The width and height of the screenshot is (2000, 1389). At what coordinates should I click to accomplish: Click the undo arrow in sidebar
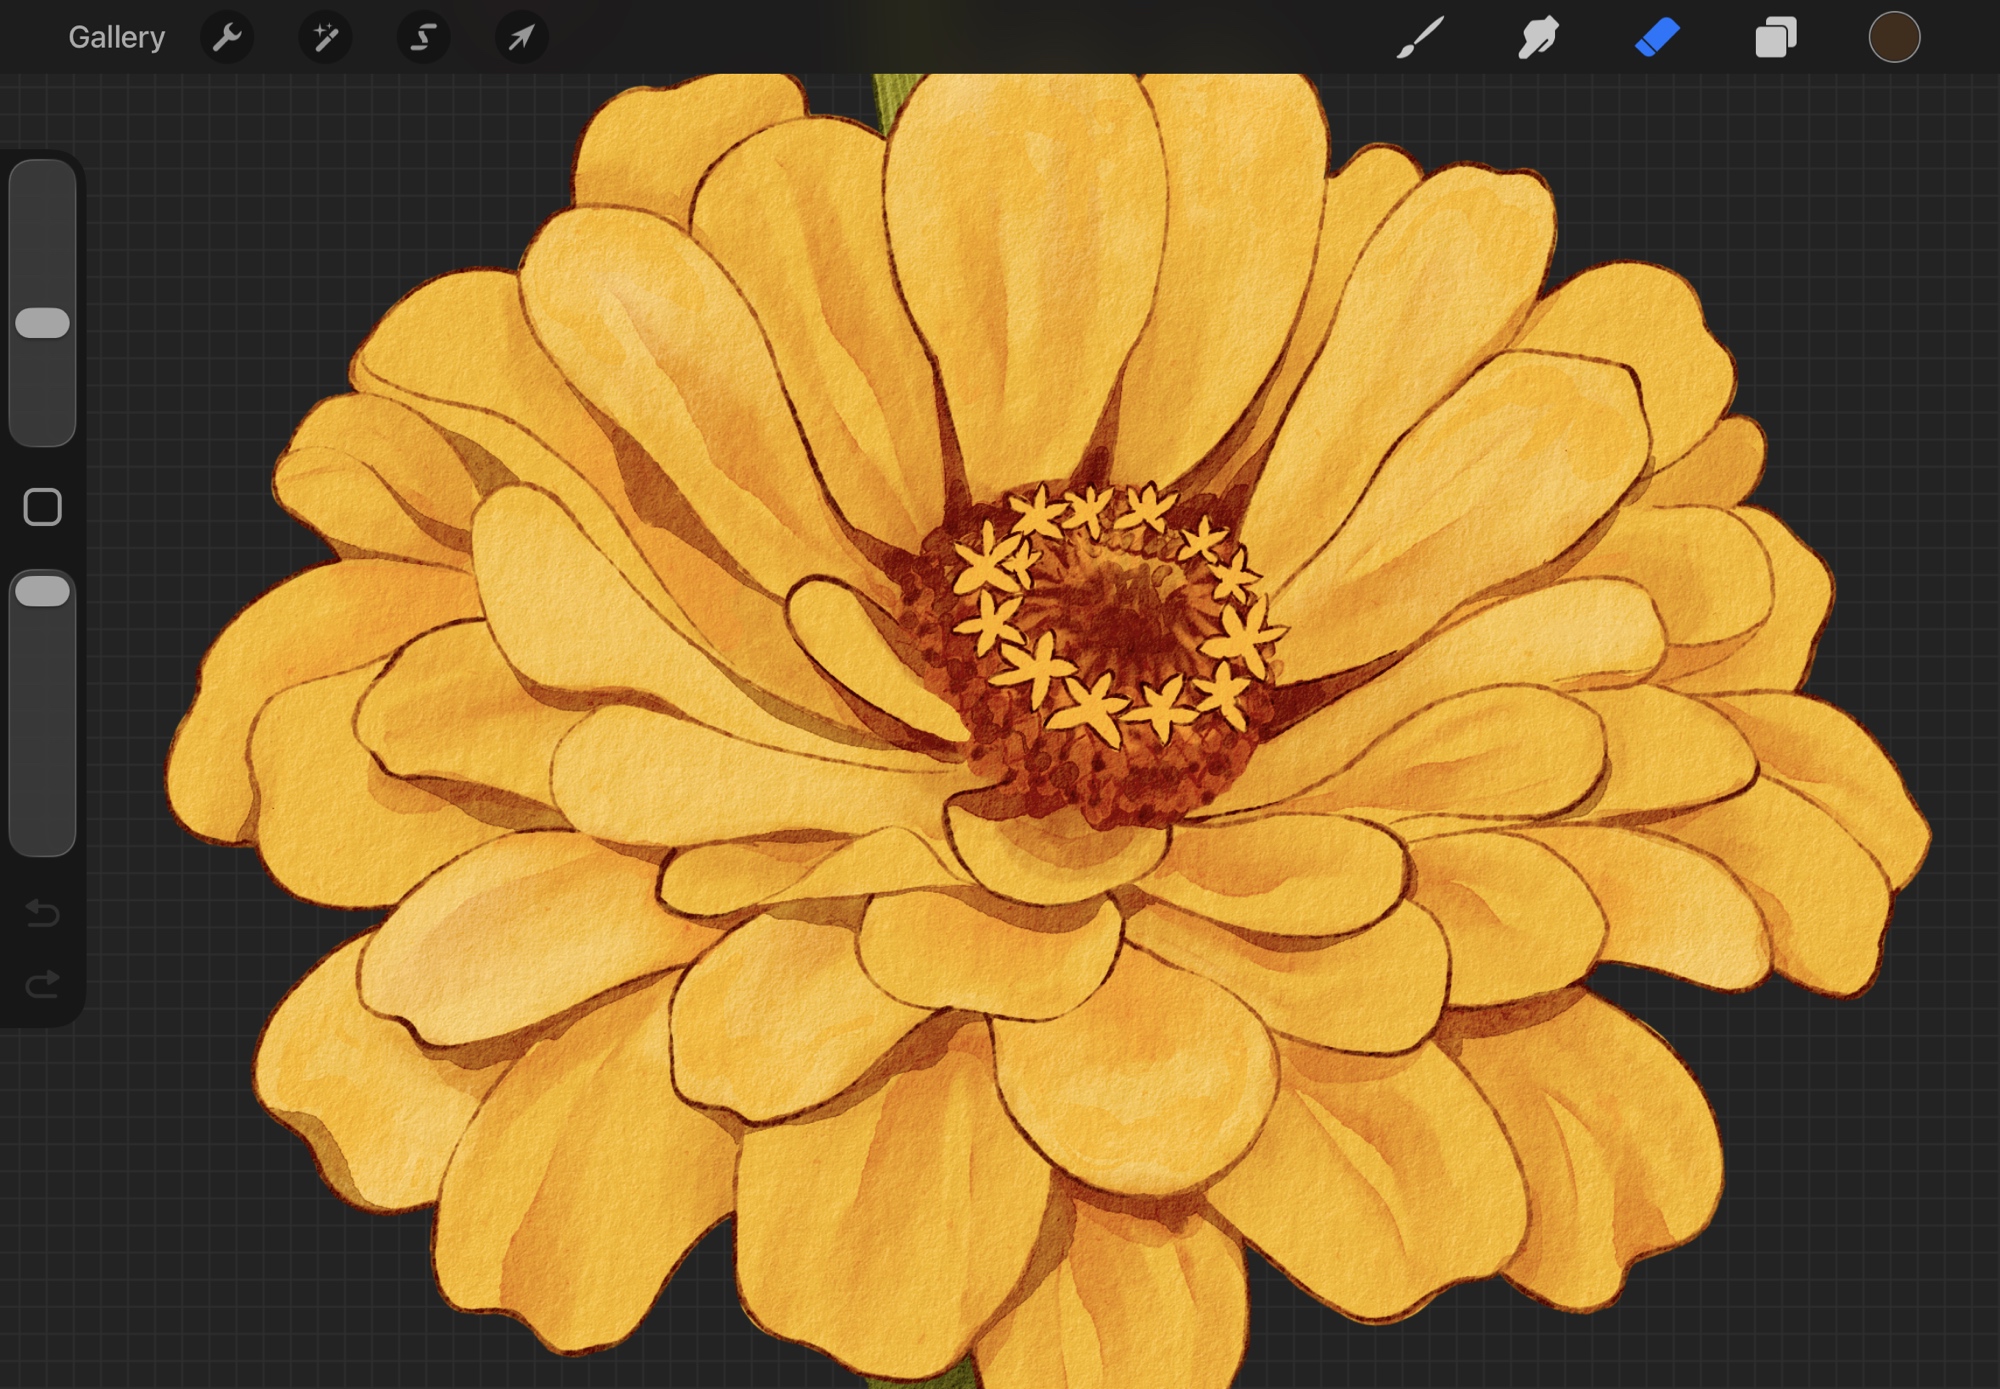coord(42,913)
